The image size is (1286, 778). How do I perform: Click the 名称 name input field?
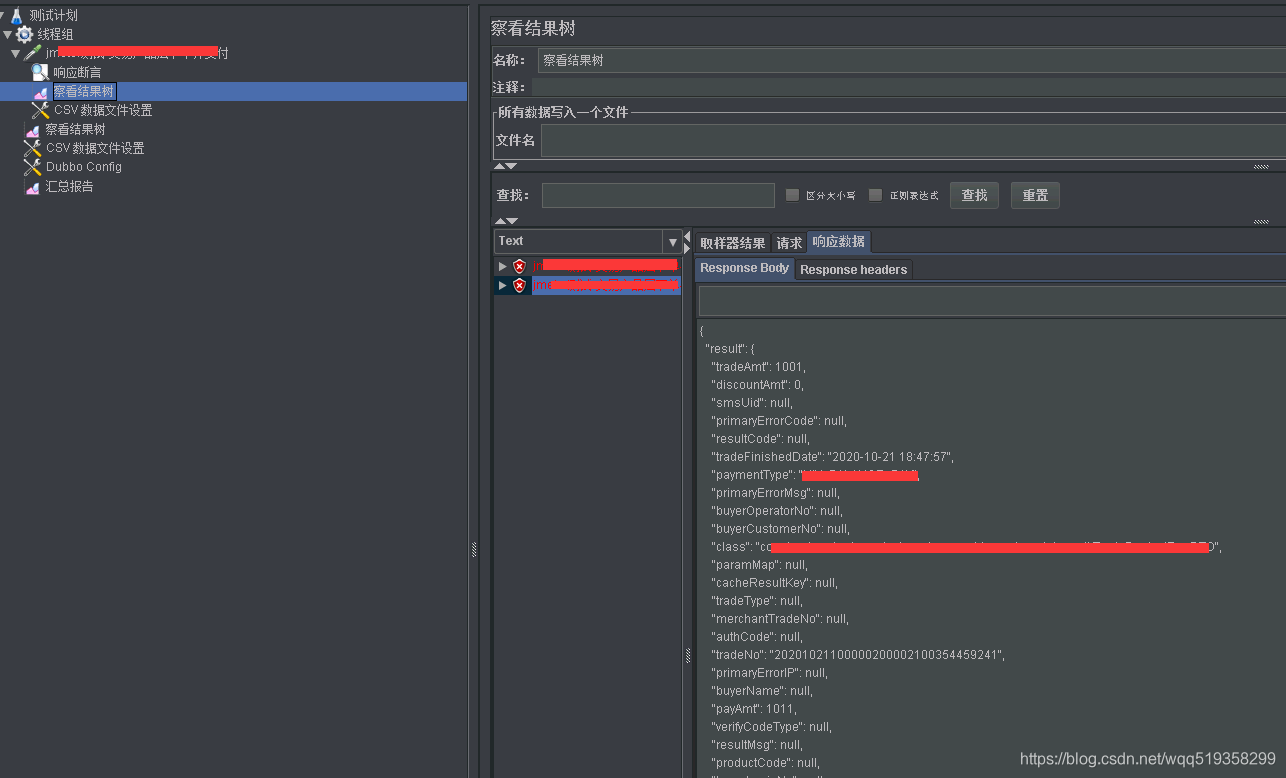tap(911, 60)
